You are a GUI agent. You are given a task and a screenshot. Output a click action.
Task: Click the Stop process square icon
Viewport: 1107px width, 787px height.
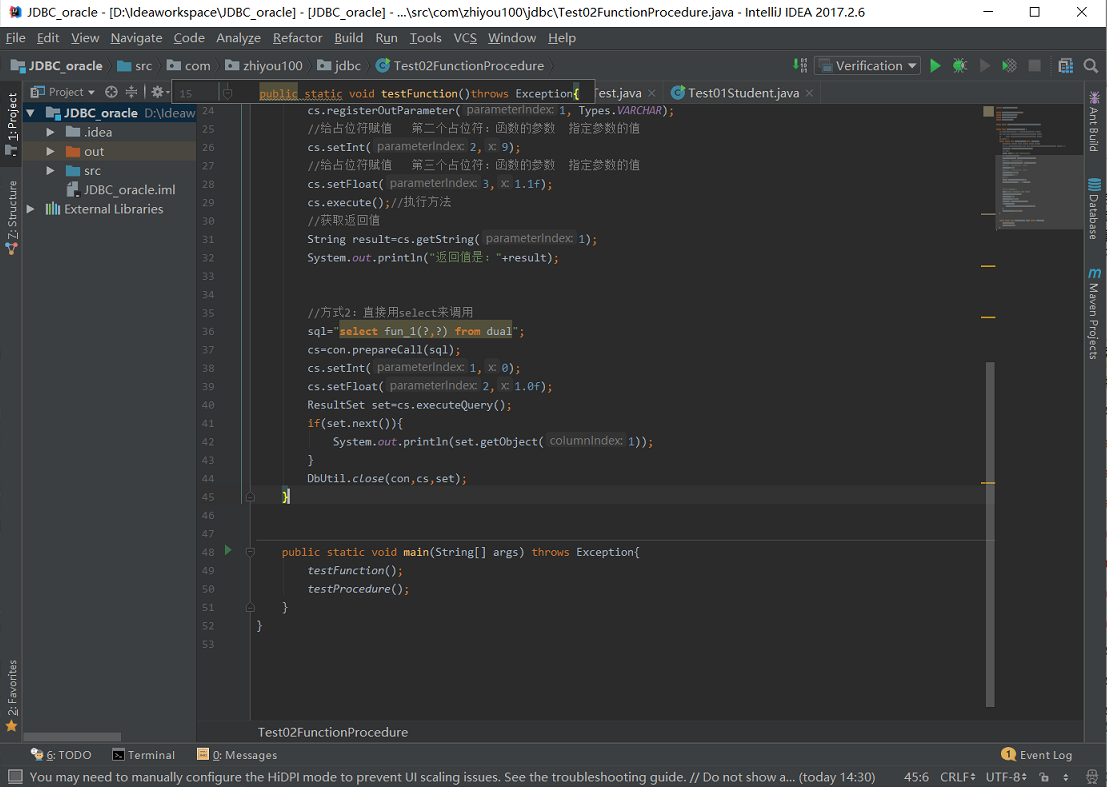(x=1034, y=66)
